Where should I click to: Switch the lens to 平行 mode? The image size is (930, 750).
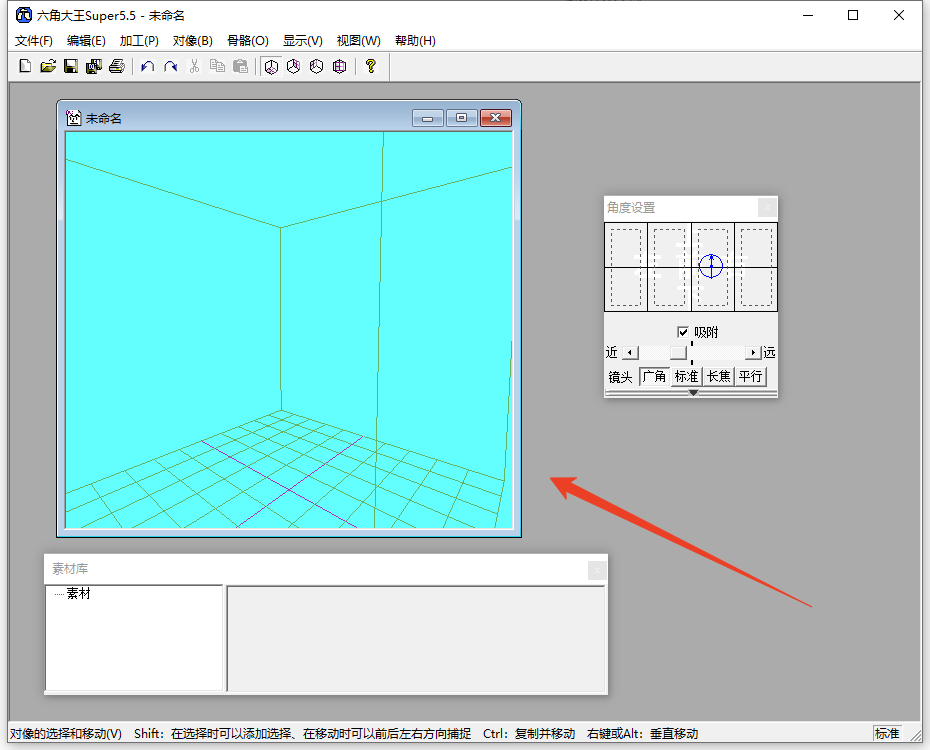[x=750, y=377]
